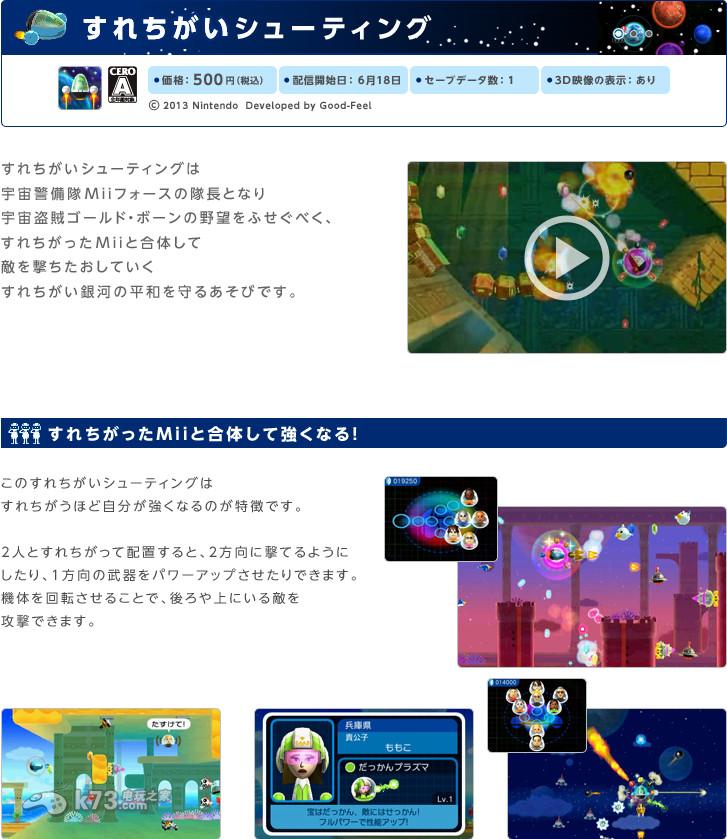Click the 3D映像の表示 badge
This screenshot has height=839, width=727.
(x=605, y=80)
